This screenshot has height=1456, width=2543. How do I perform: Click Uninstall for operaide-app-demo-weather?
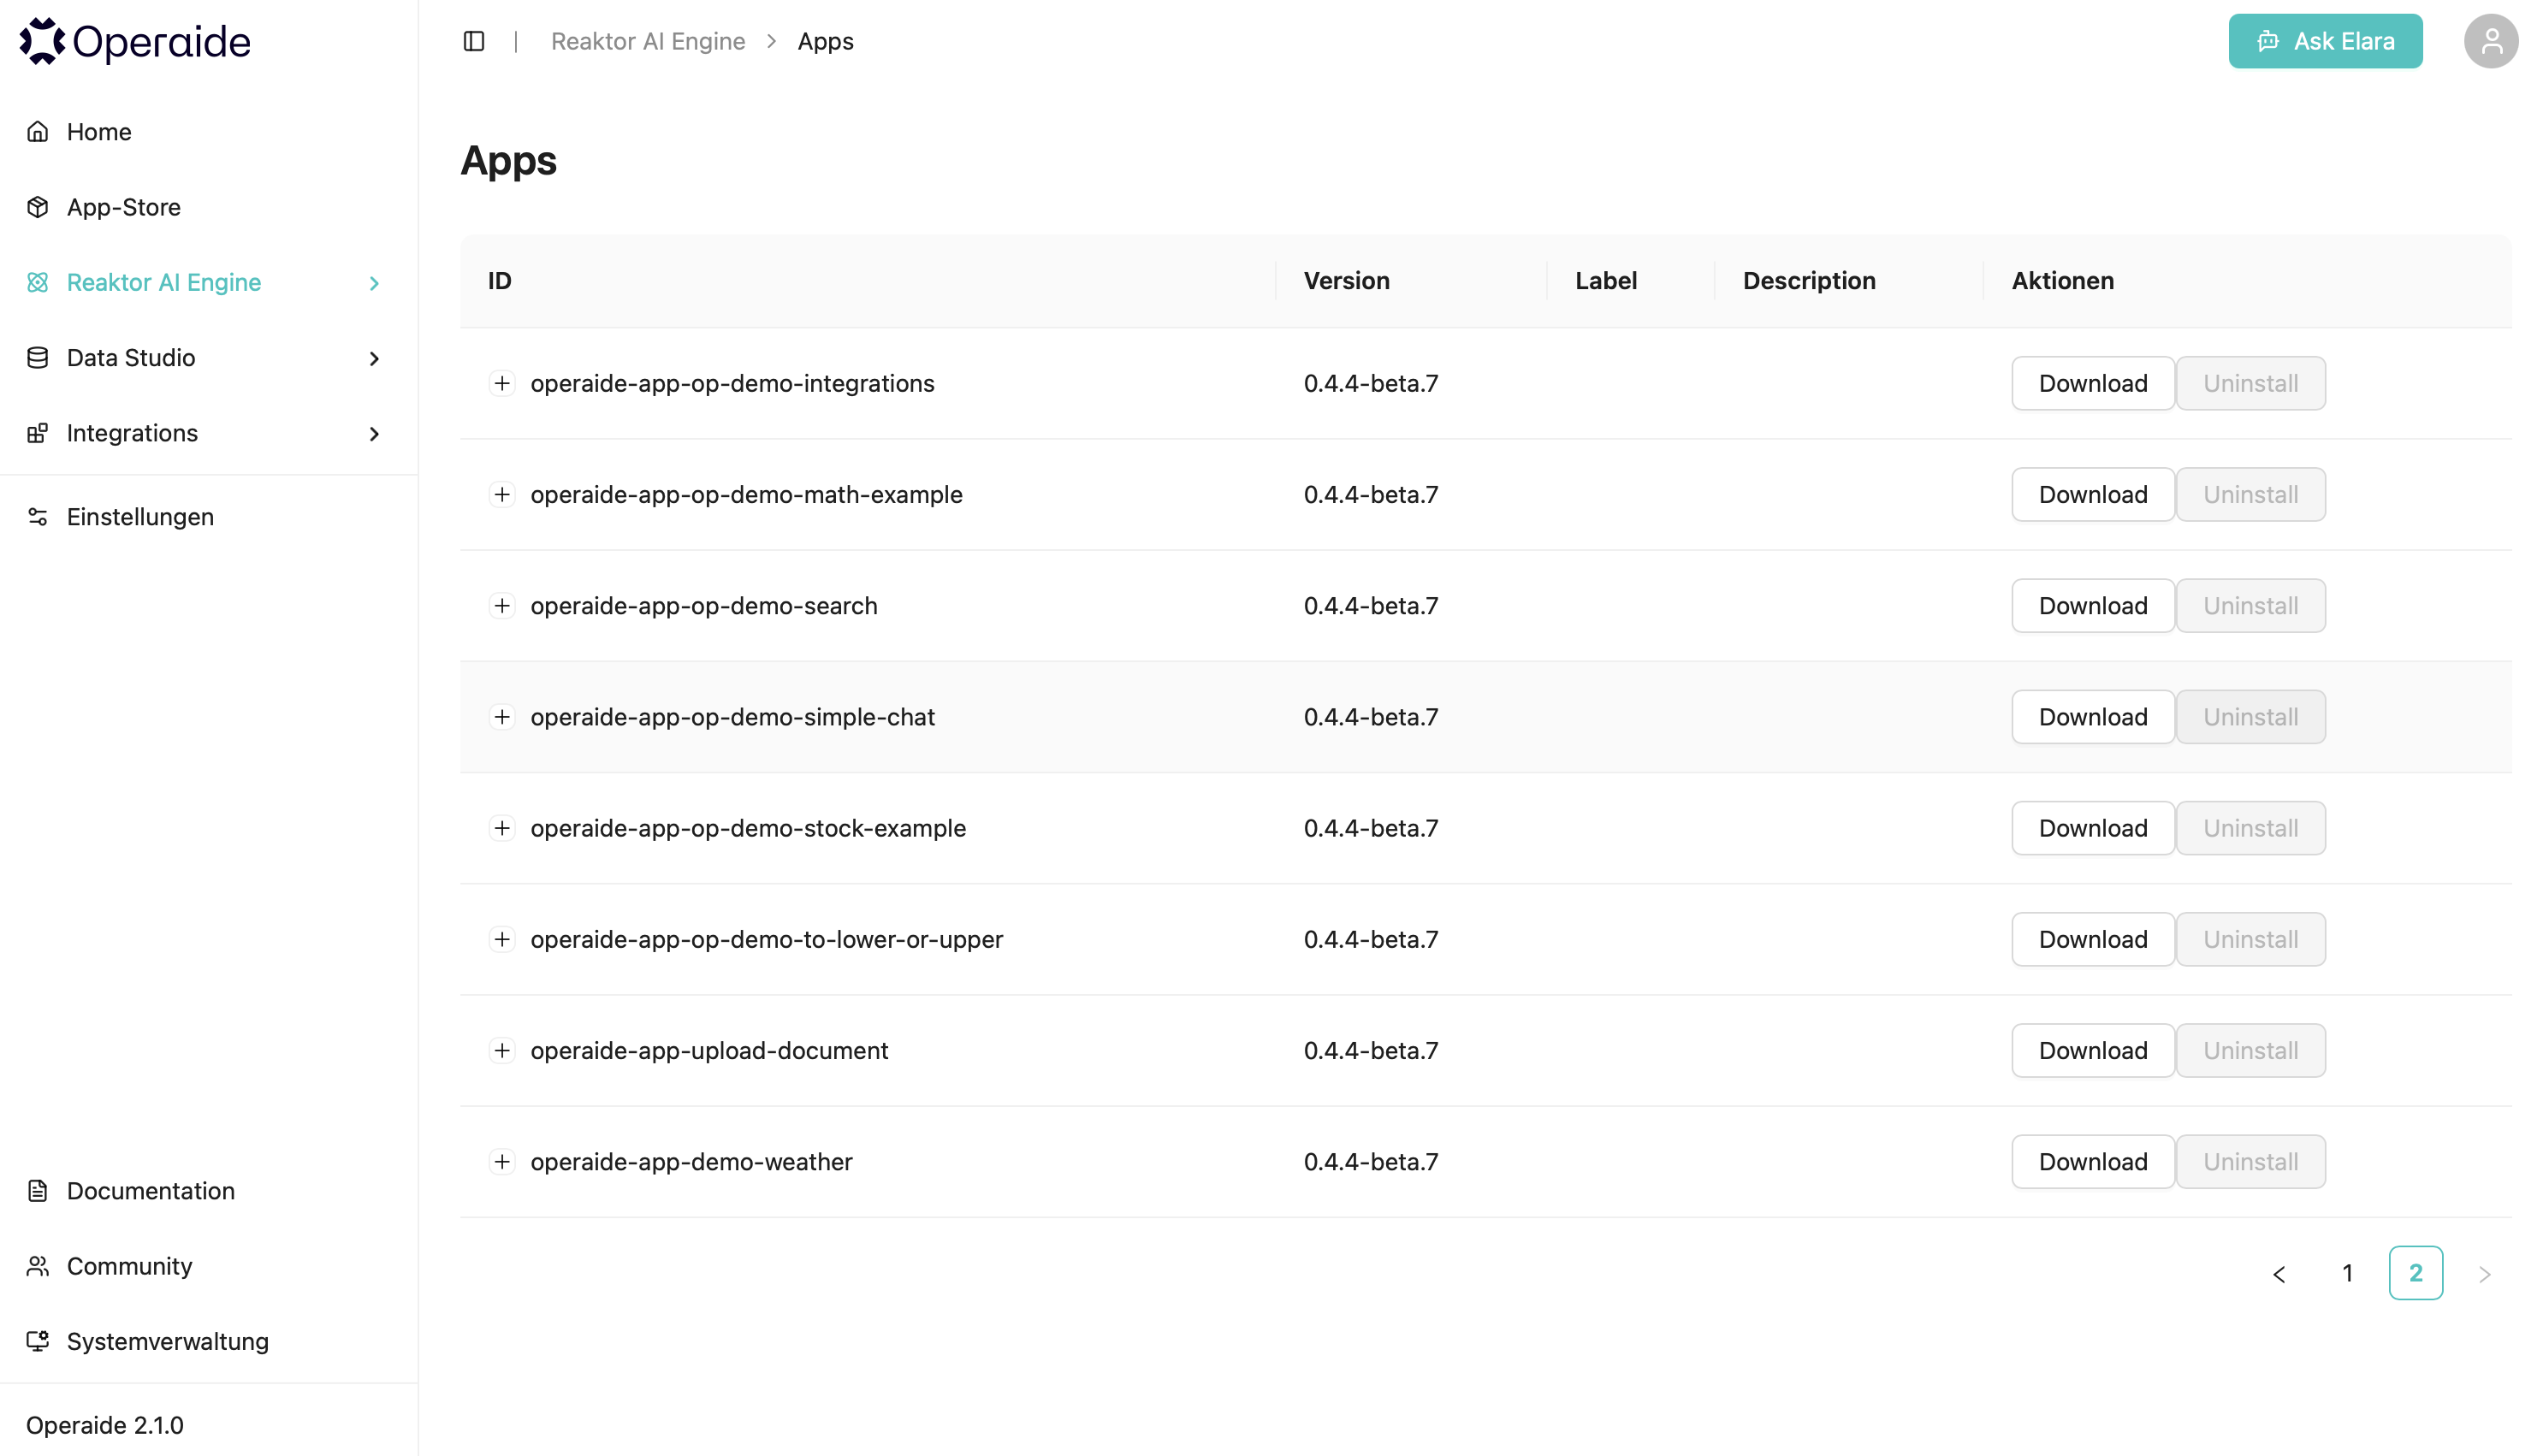pos(2251,1161)
